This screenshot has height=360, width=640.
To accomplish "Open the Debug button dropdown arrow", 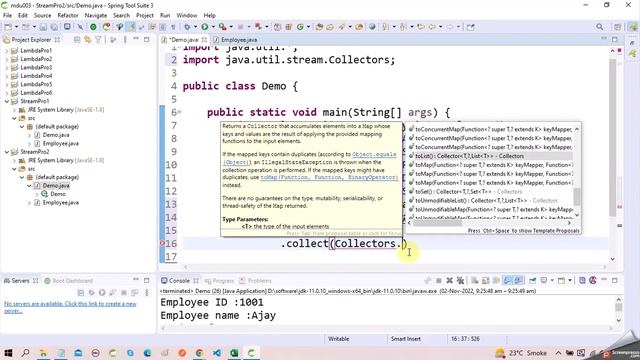I will [195, 27].
